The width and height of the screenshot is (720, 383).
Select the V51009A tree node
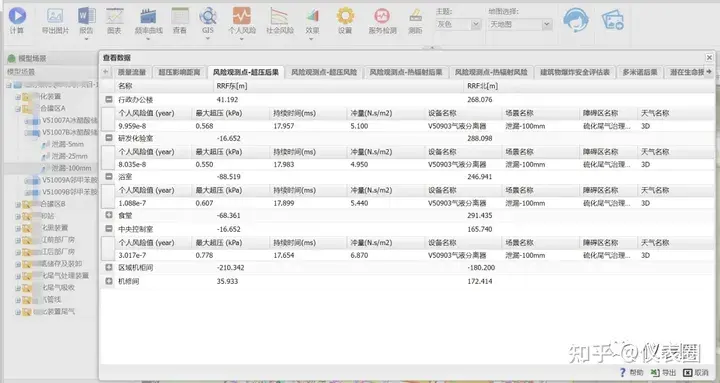pos(69,180)
